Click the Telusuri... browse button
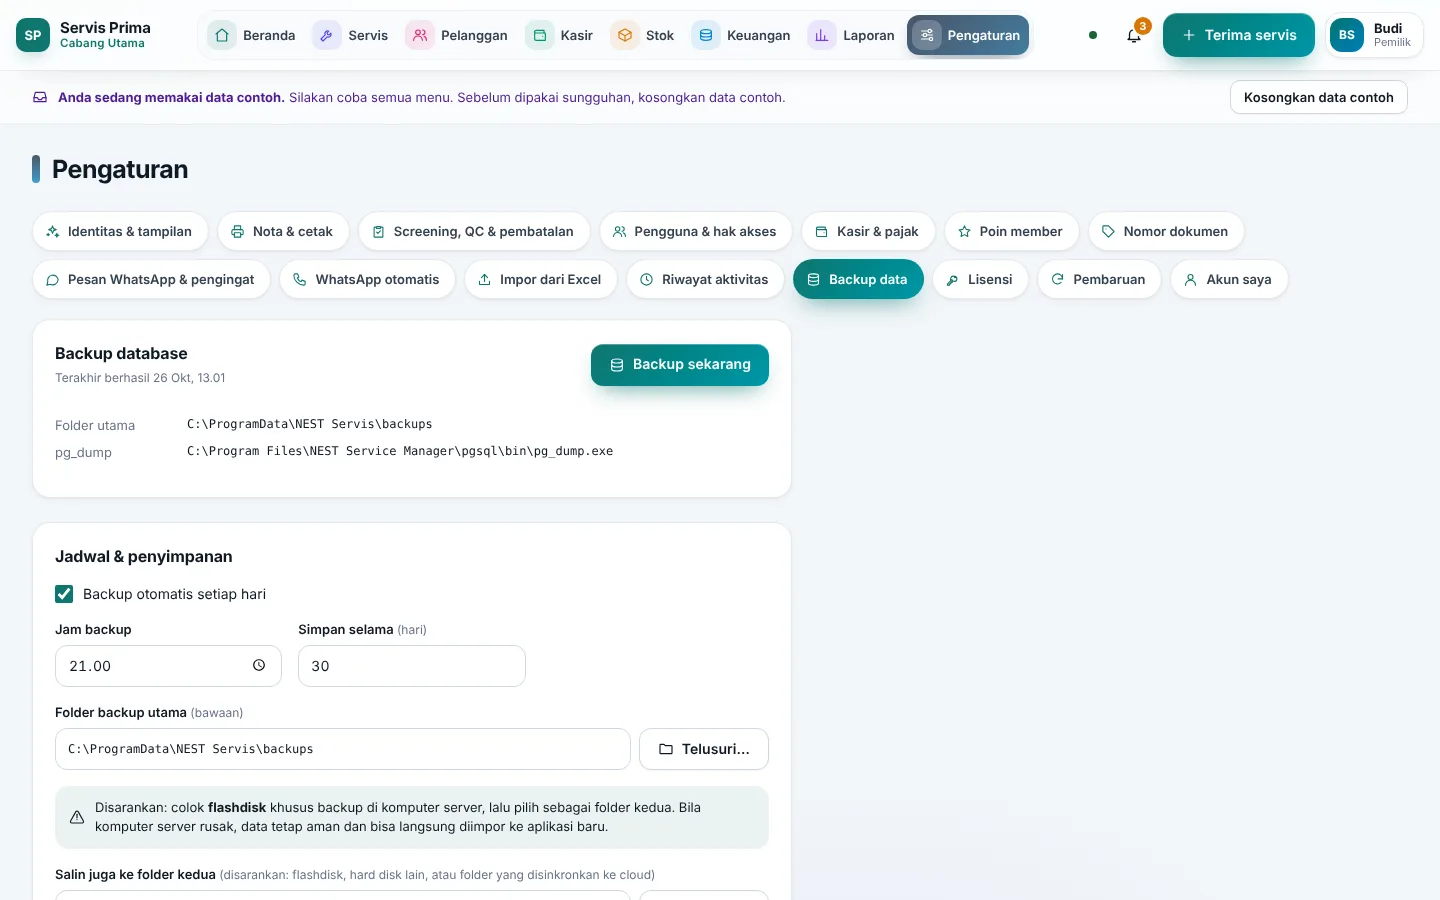 (704, 749)
